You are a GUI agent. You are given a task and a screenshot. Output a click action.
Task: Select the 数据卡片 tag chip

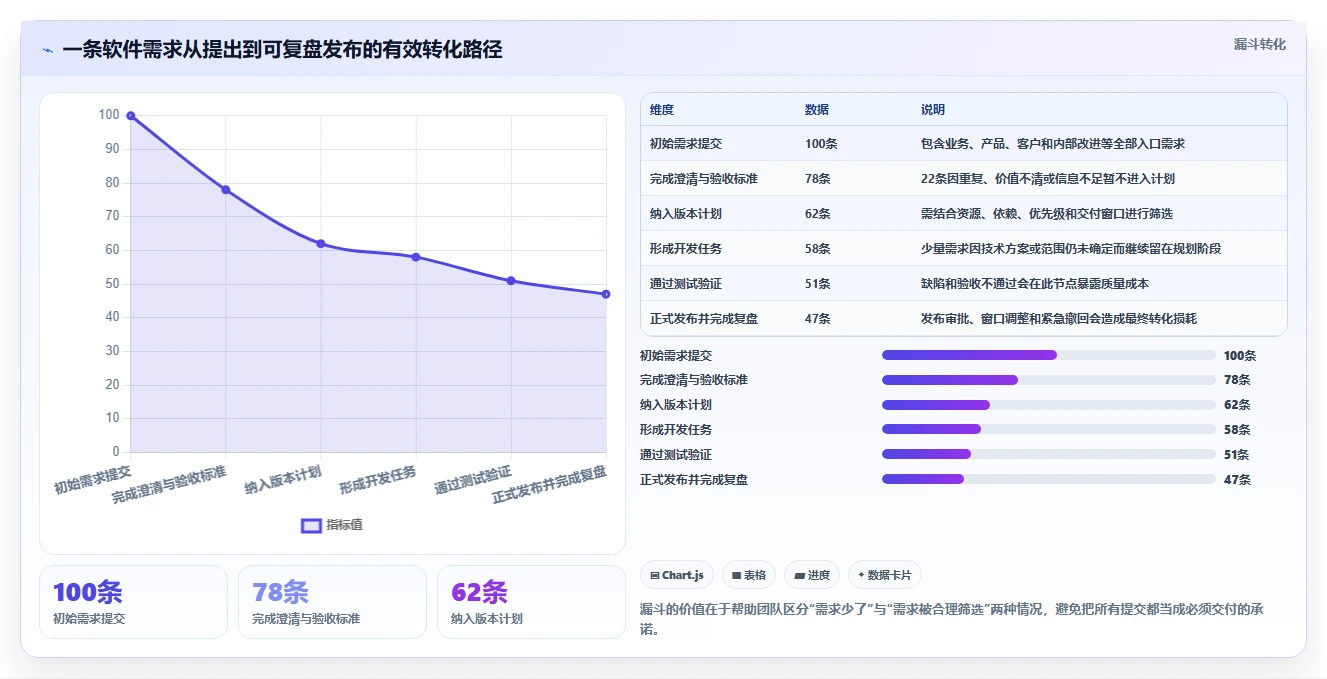pyautogui.click(x=885, y=575)
